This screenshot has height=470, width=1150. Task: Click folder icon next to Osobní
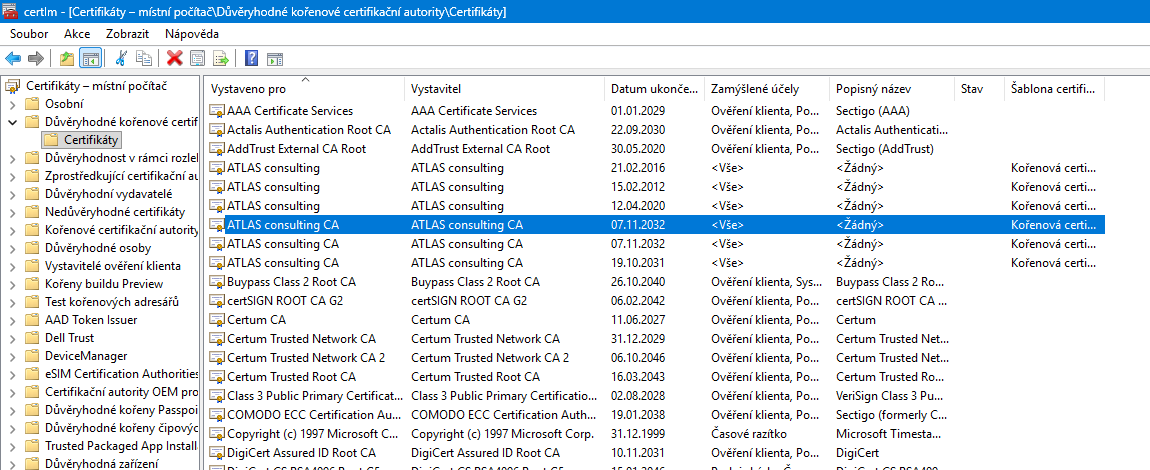tap(32, 104)
